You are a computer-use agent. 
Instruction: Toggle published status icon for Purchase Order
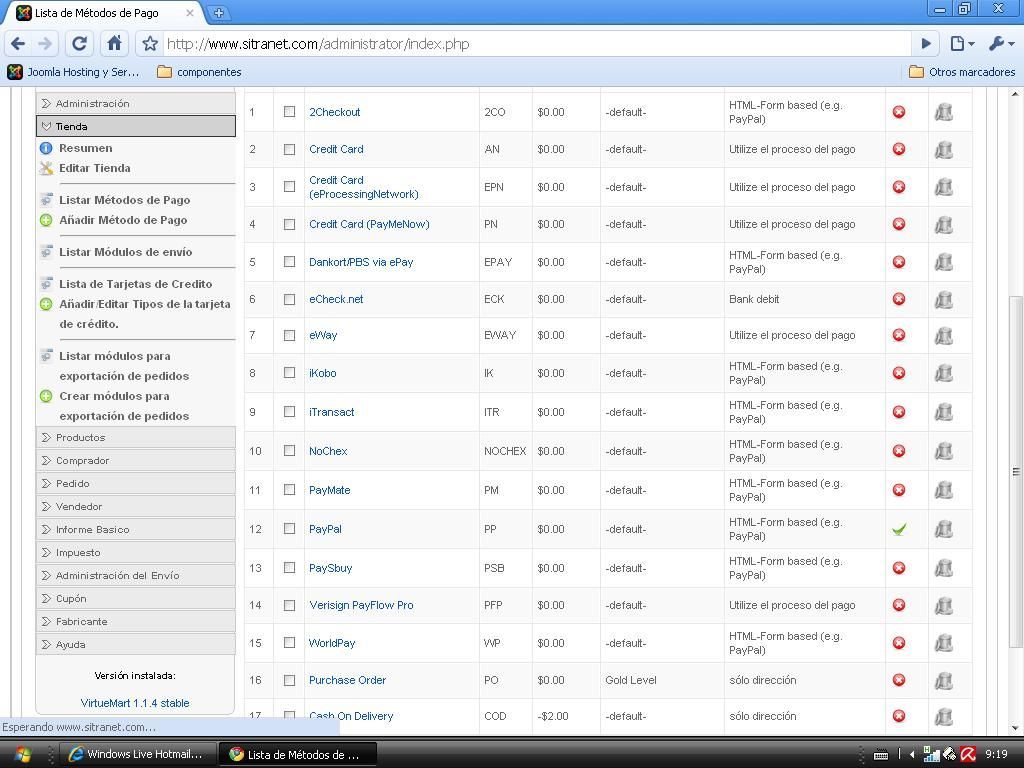899,680
